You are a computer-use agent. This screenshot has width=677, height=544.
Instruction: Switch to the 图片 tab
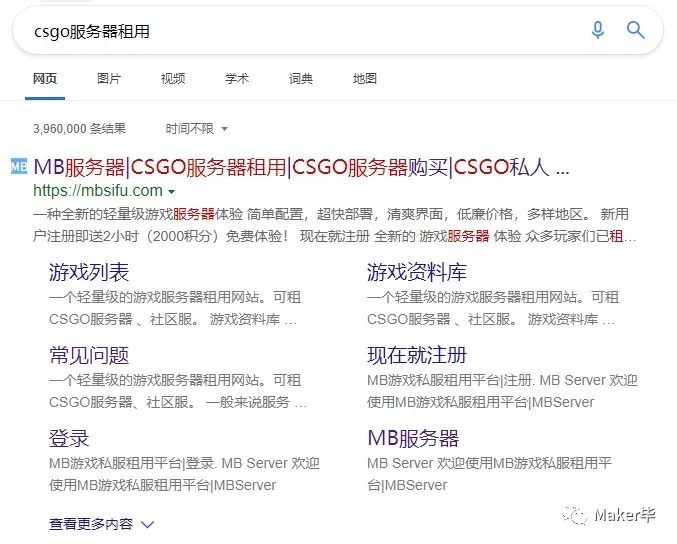point(109,79)
